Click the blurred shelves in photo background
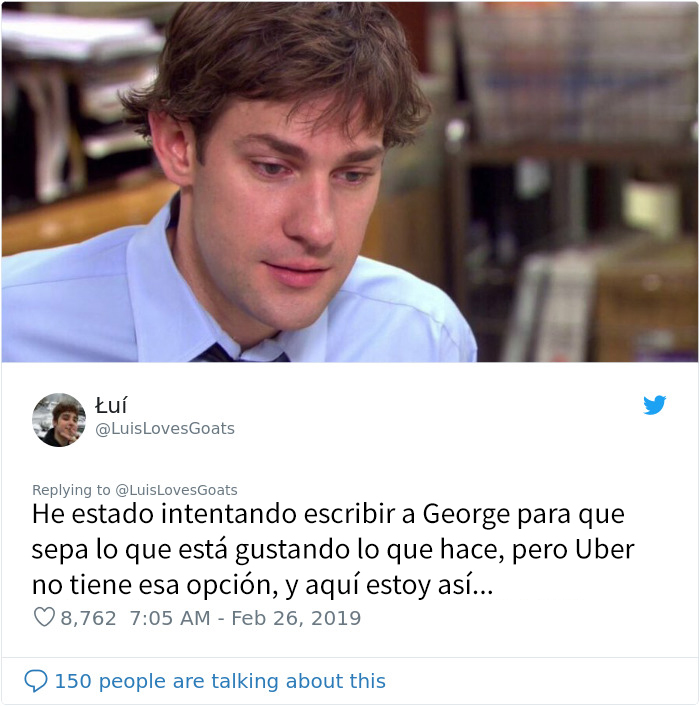 point(576,180)
